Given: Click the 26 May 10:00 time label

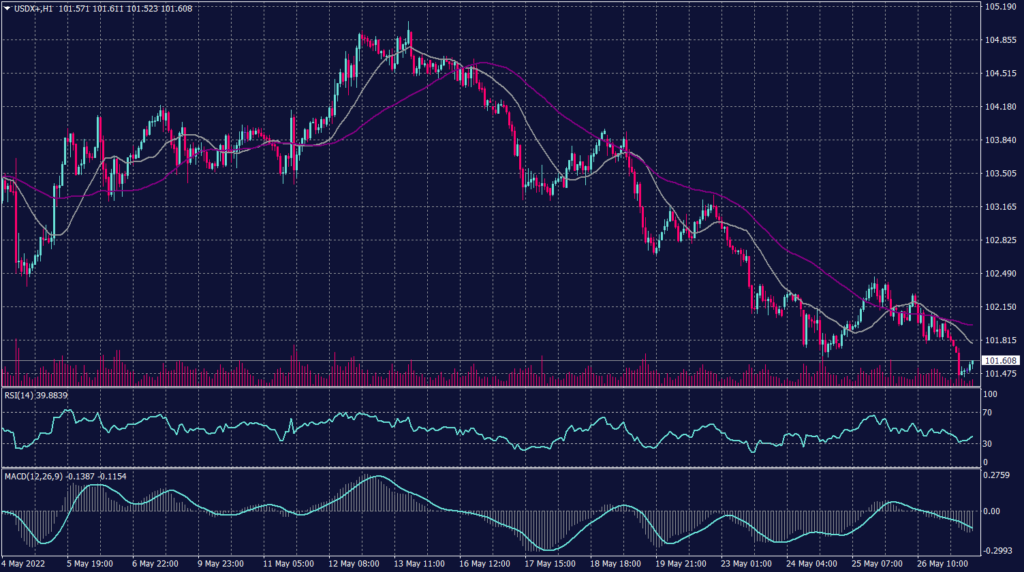Looking at the screenshot, I should [x=945, y=564].
